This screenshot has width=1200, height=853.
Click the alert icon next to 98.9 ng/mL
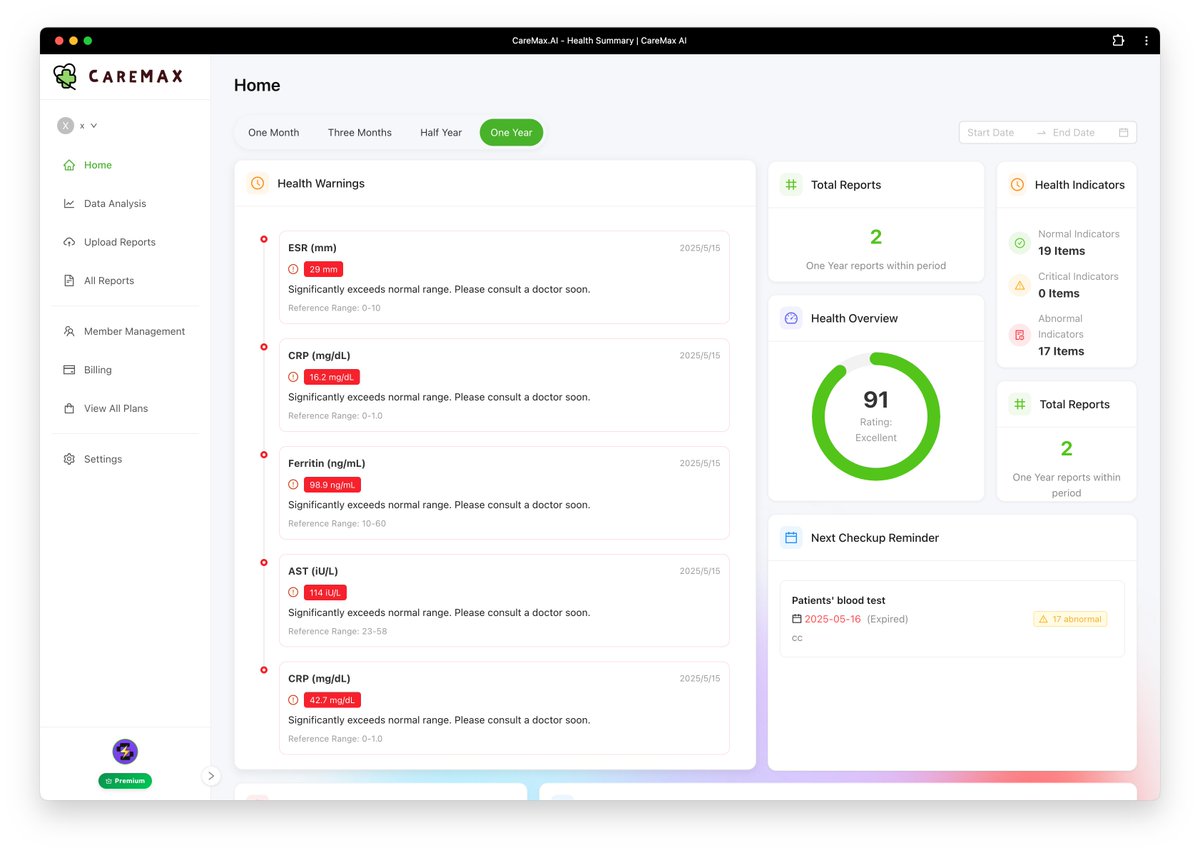293,485
